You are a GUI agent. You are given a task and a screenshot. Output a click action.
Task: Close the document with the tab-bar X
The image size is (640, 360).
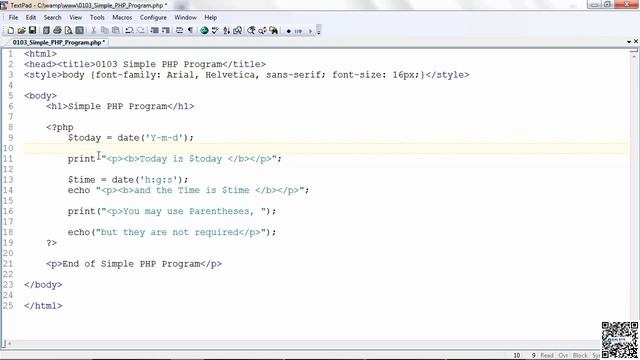pos(636,42)
